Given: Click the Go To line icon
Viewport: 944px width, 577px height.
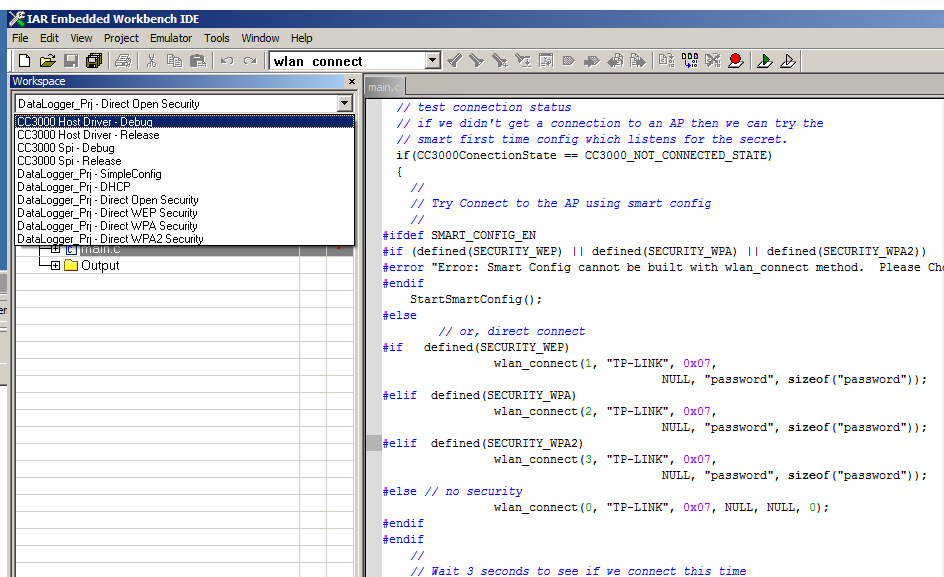Looking at the screenshot, I should tap(546, 61).
